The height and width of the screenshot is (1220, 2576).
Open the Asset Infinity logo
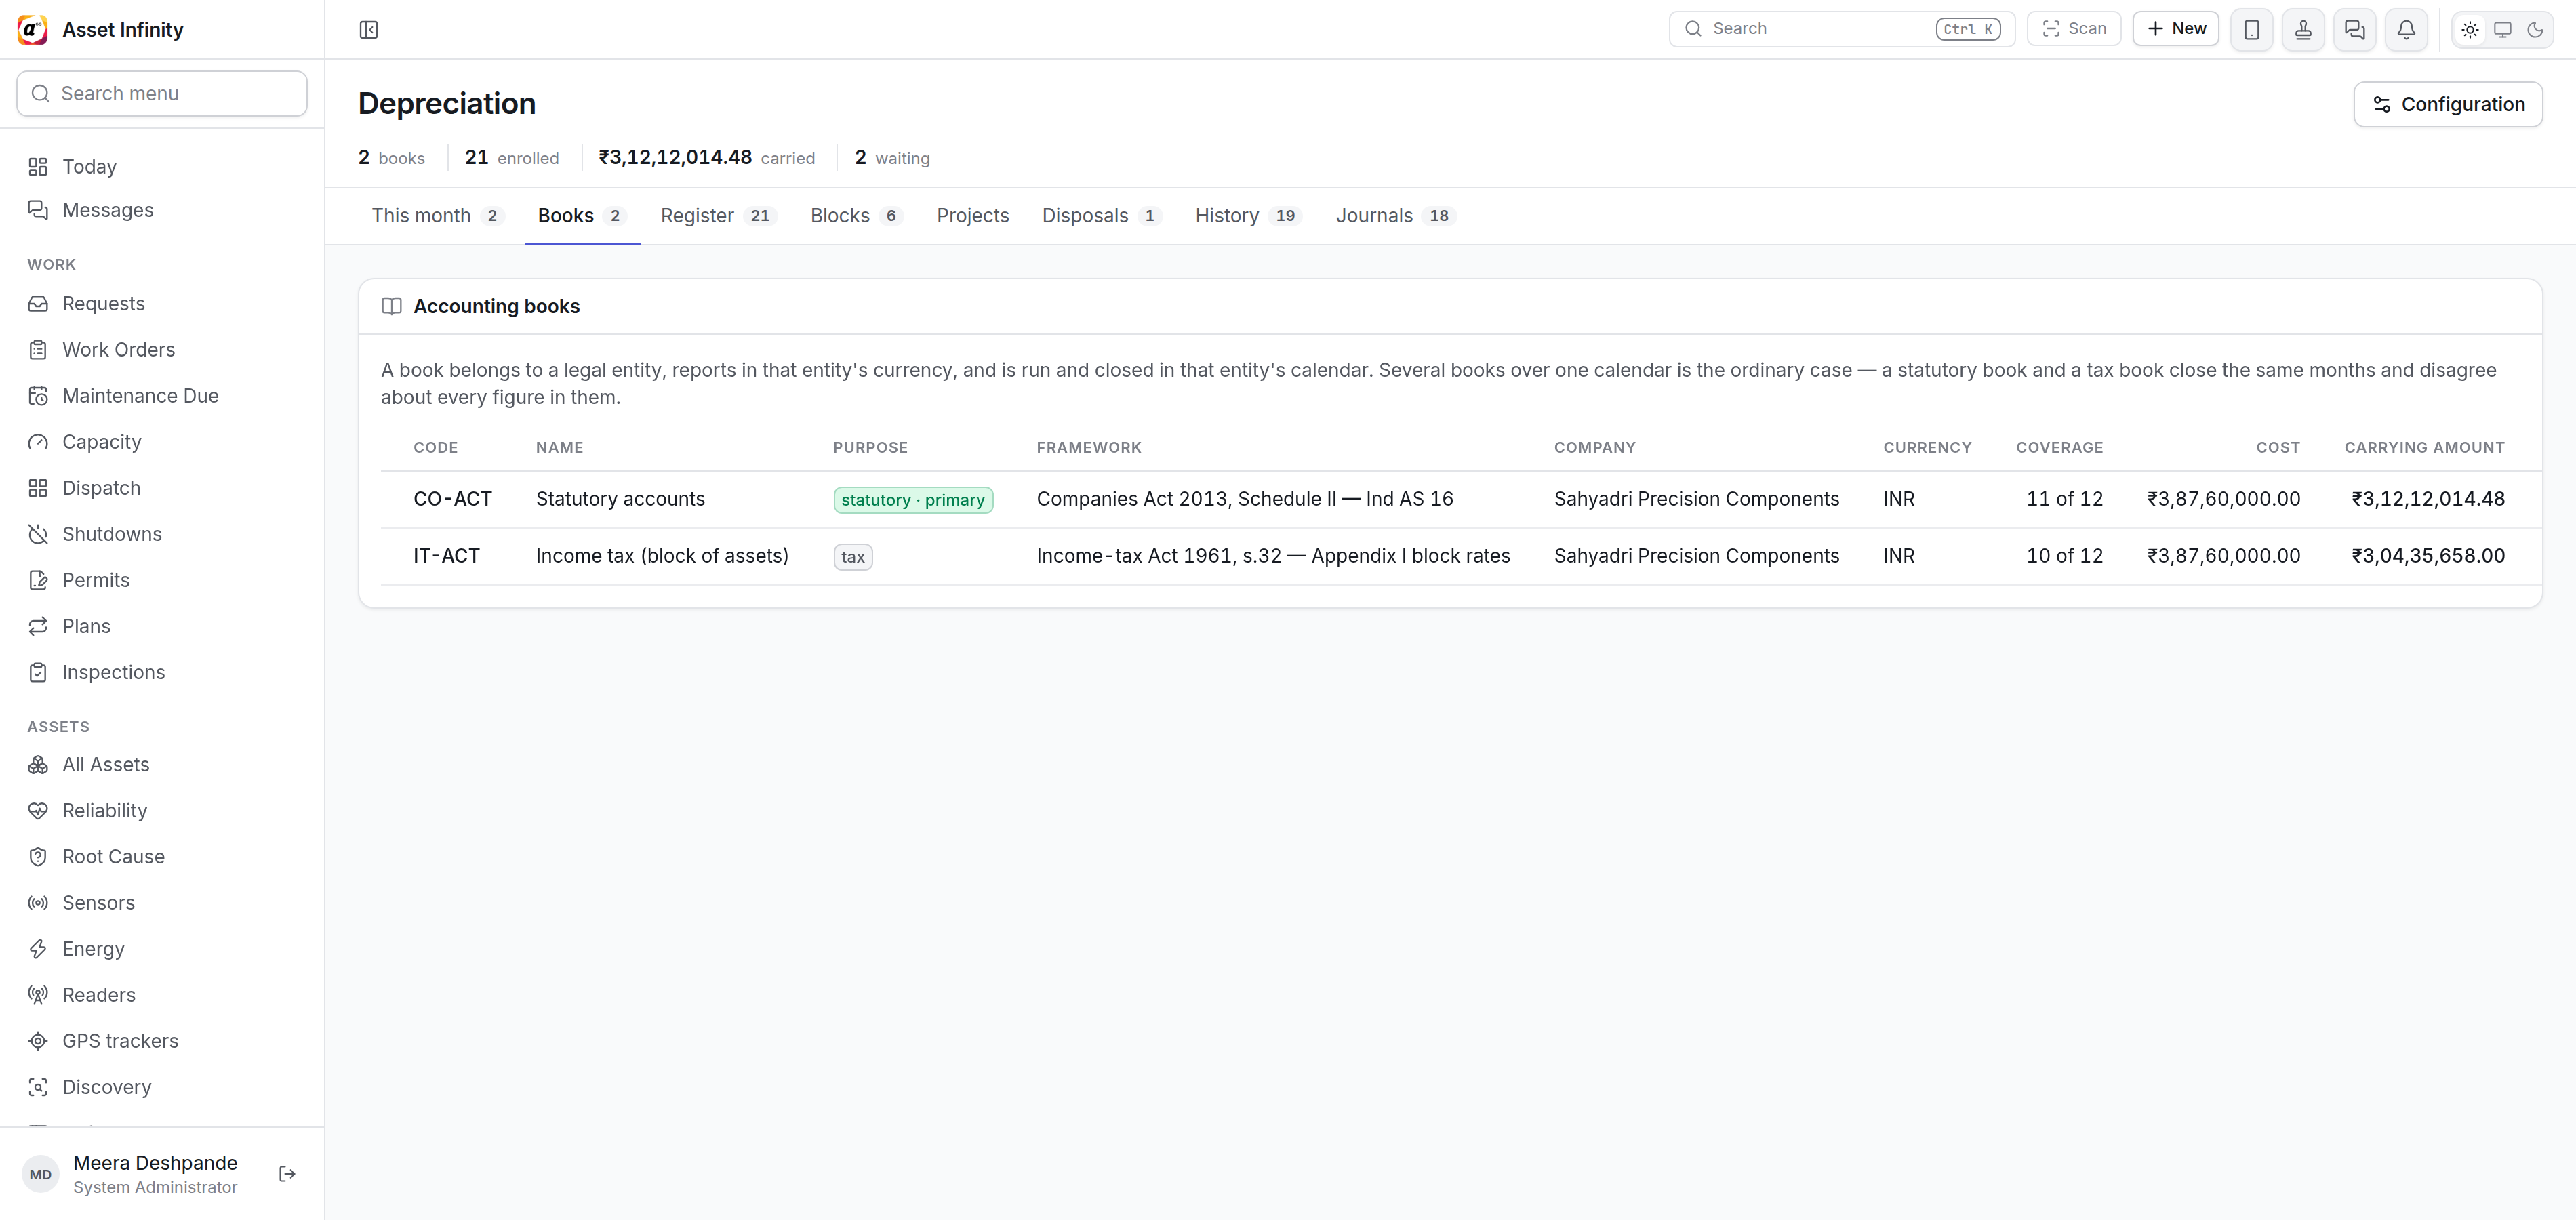click(33, 30)
